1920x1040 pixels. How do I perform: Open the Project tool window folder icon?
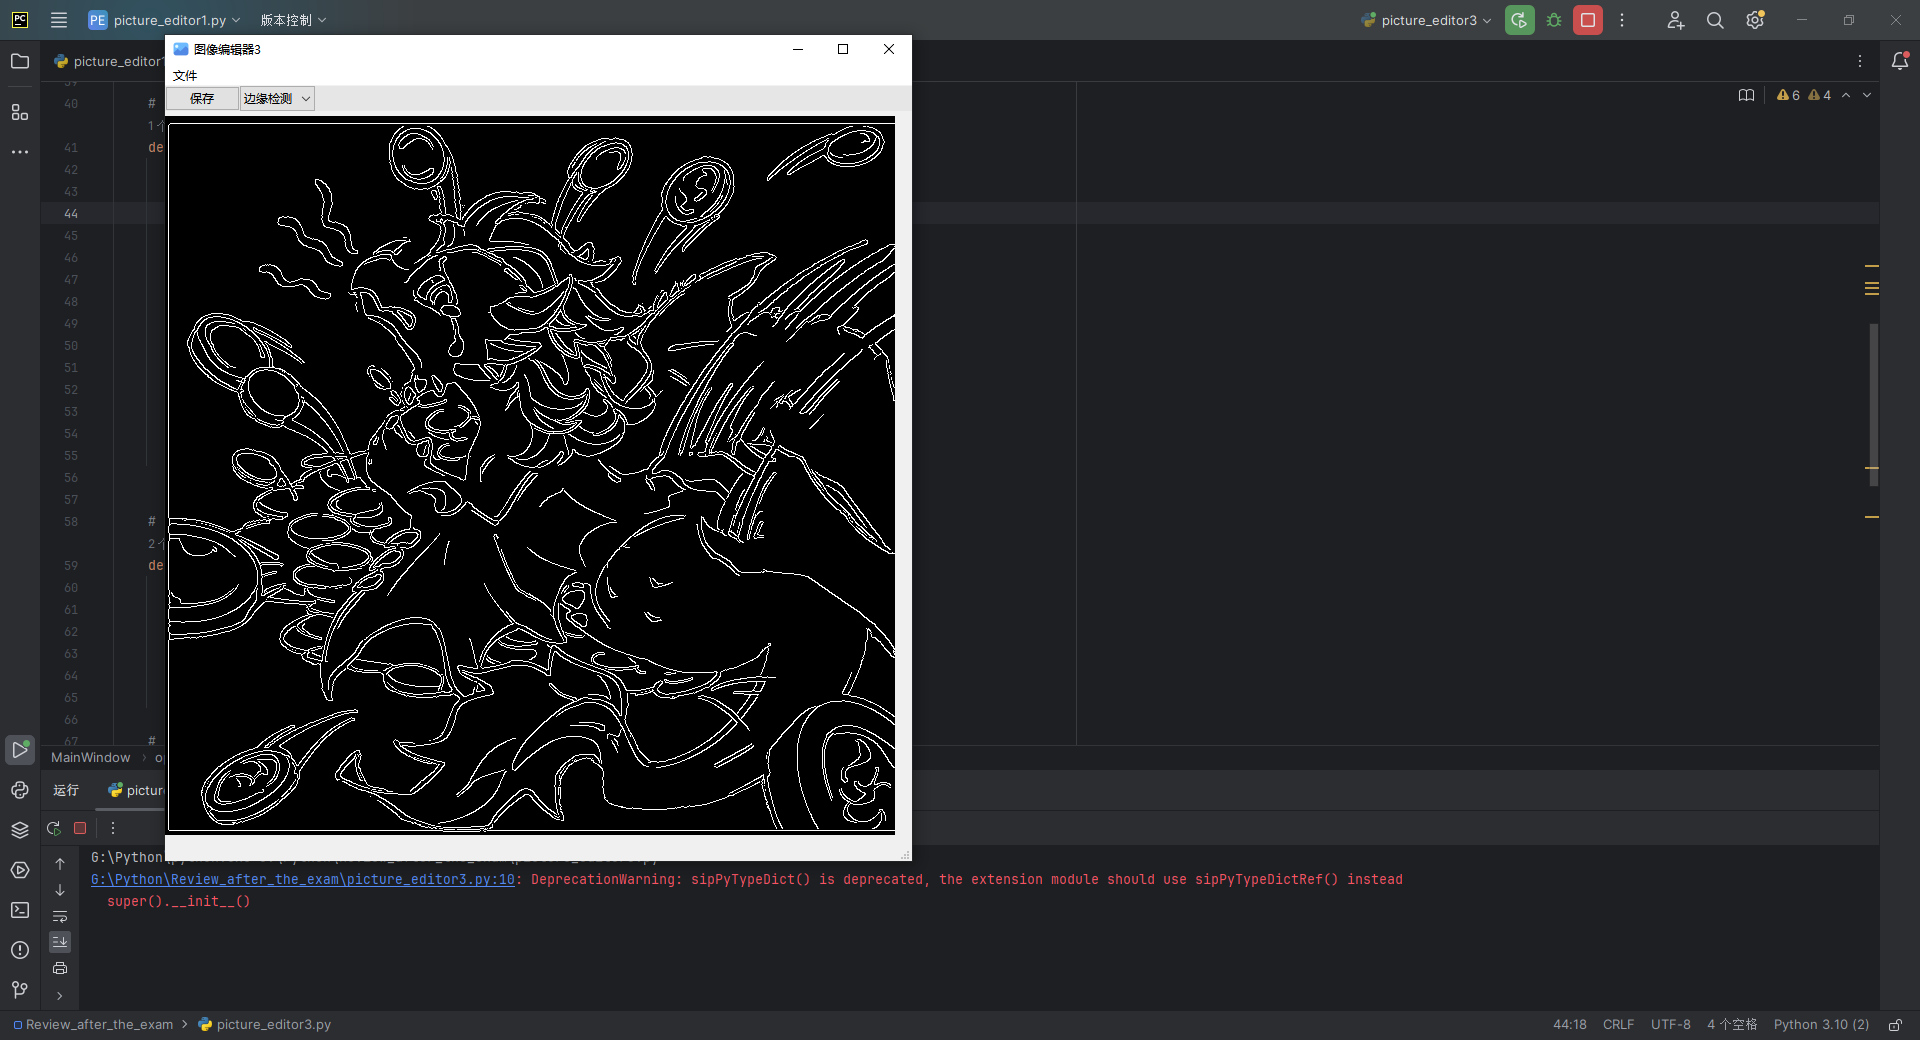click(20, 62)
